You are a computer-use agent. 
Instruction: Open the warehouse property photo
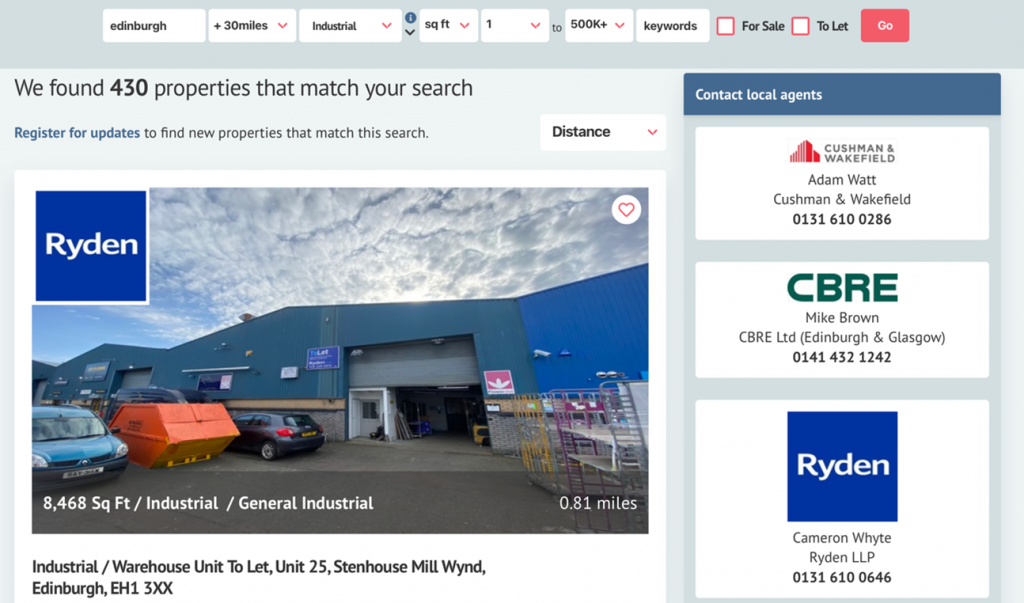pyautogui.click(x=340, y=361)
